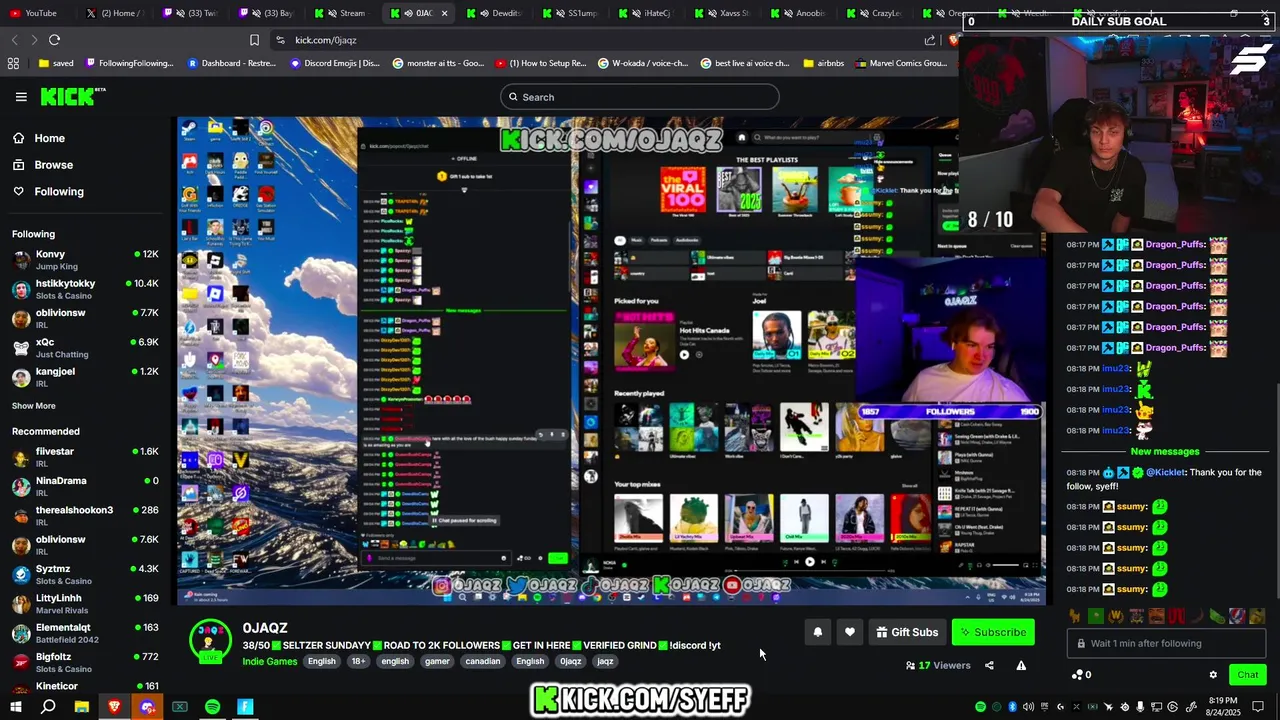
Task: Switch to iHateCj browser tab
Action: (650, 13)
